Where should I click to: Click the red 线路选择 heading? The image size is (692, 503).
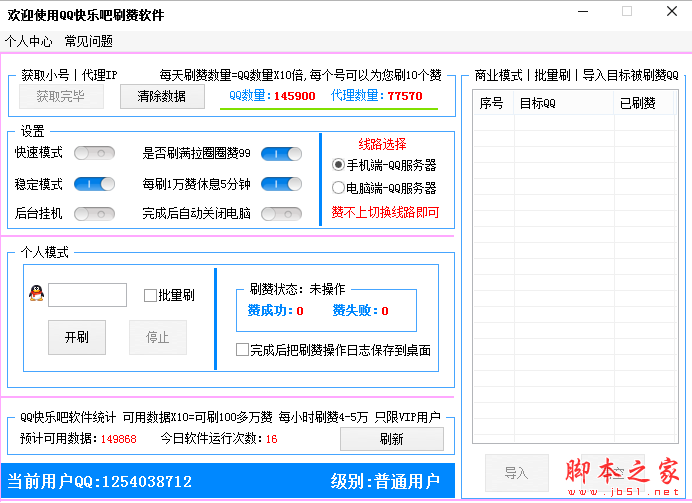coord(382,144)
